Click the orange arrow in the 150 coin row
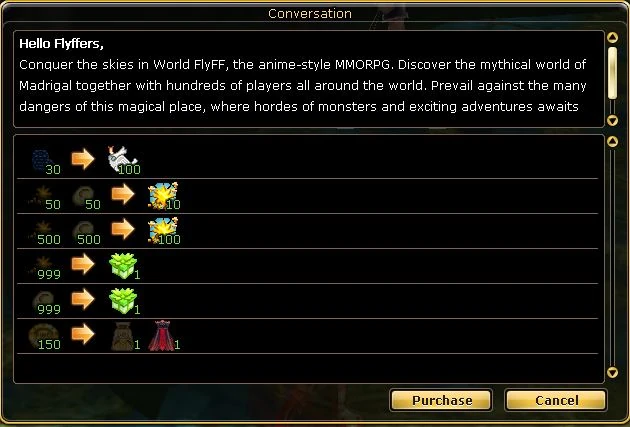630x427 pixels. (83, 334)
